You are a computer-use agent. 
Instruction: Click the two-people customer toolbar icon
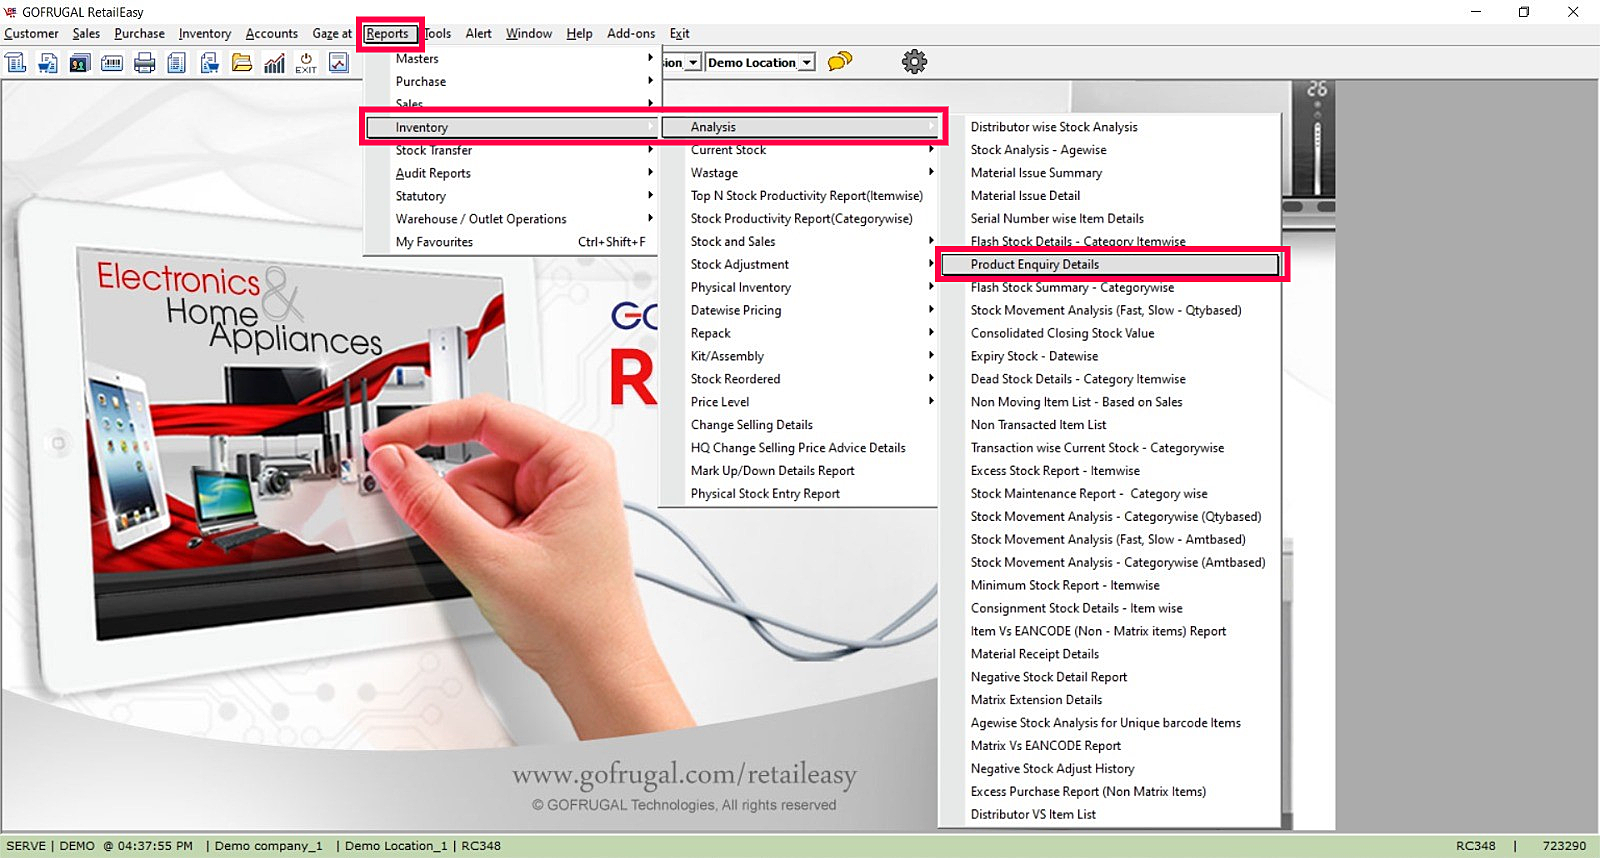click(80, 63)
